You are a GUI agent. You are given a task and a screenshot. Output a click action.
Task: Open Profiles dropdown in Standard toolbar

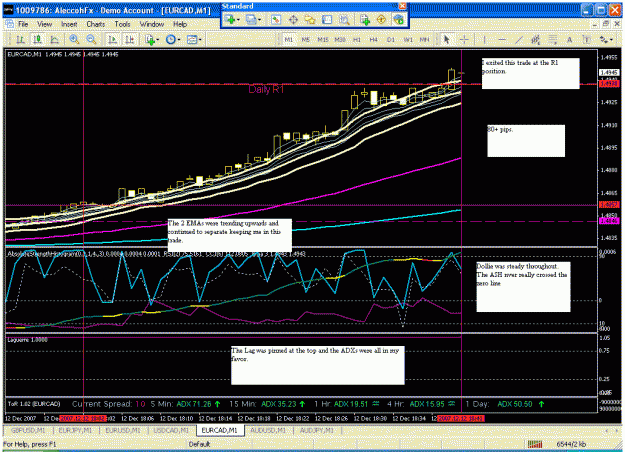pyautogui.click(x=254, y=20)
